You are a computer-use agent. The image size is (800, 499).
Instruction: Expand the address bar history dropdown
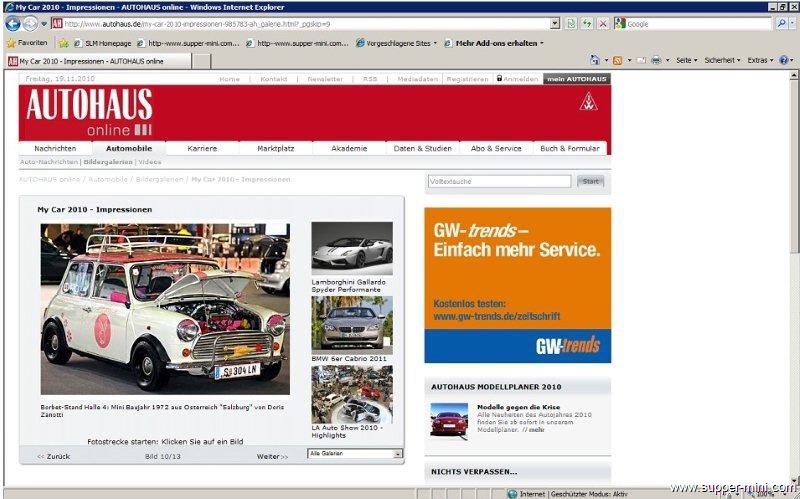click(x=556, y=24)
